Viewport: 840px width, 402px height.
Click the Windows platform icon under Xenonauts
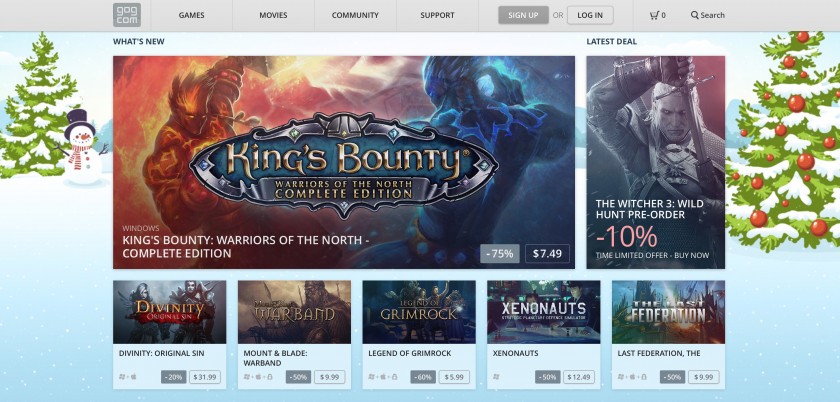pos(496,377)
